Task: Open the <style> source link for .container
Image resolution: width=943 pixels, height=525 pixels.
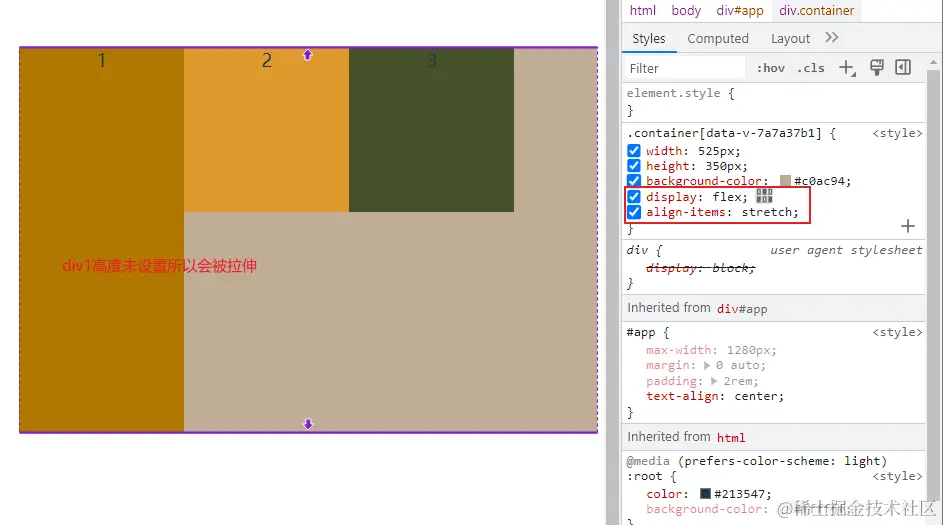Action: [897, 134]
